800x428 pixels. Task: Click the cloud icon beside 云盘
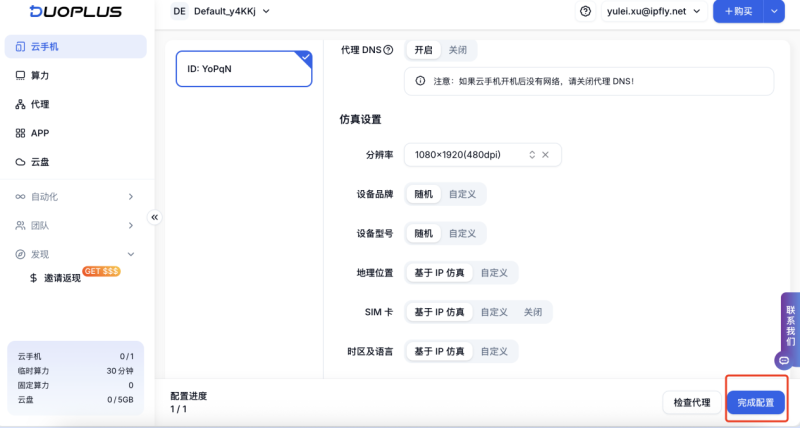pos(20,162)
